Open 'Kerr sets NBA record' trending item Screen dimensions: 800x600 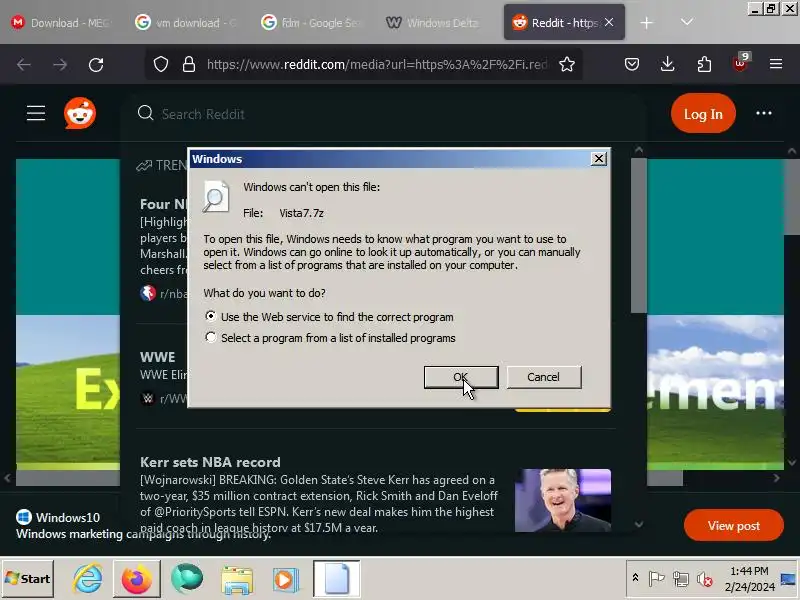coord(210,462)
